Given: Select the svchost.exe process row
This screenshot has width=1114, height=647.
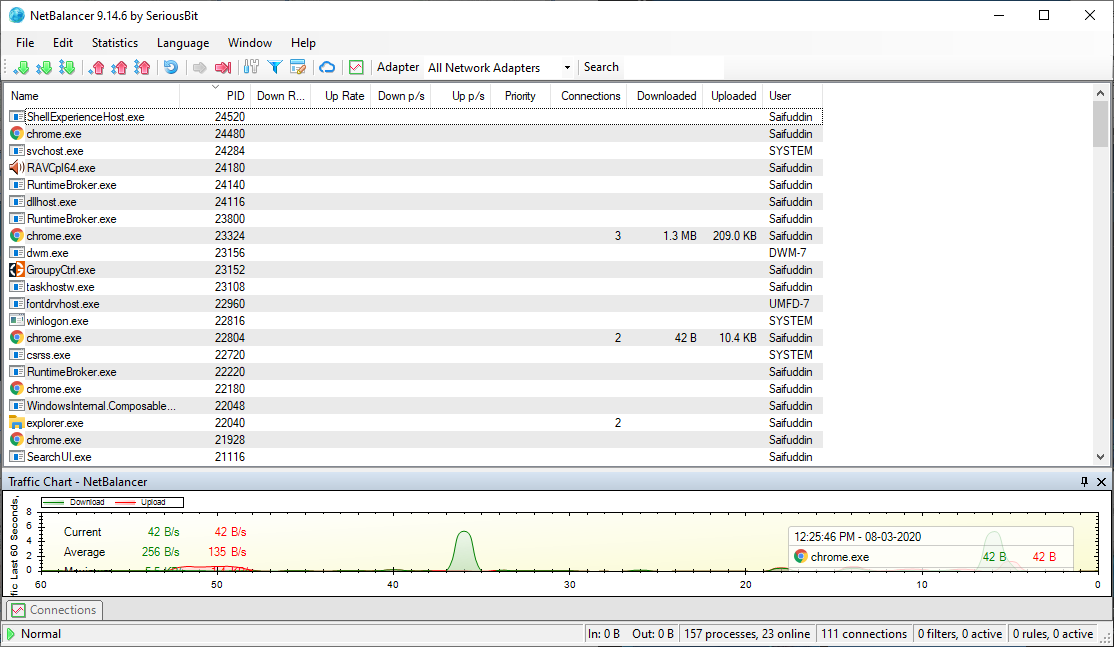Looking at the screenshot, I should [x=414, y=151].
